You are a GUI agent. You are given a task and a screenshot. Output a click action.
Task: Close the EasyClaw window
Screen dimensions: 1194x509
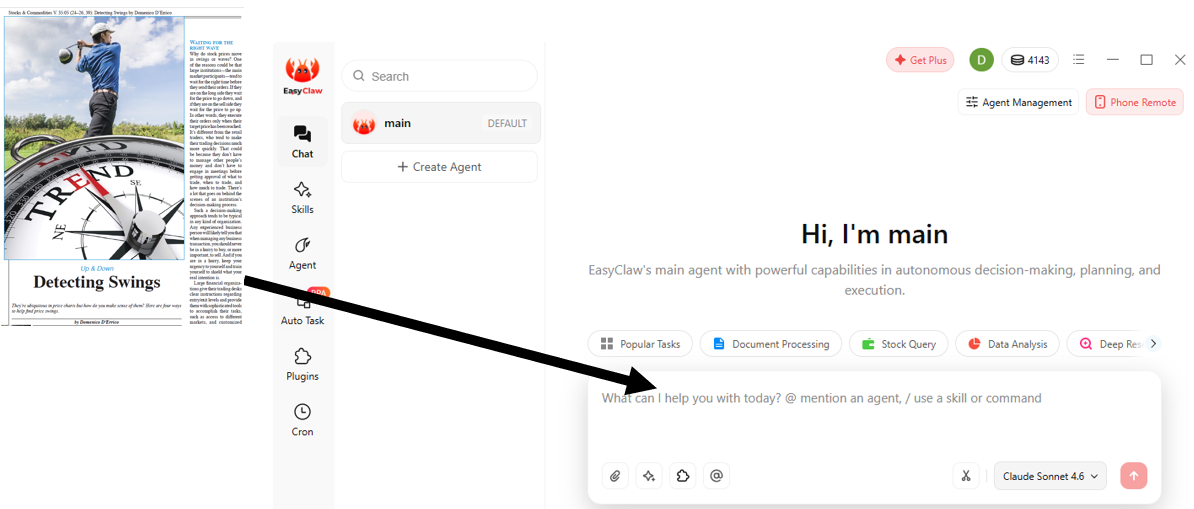(1180, 60)
